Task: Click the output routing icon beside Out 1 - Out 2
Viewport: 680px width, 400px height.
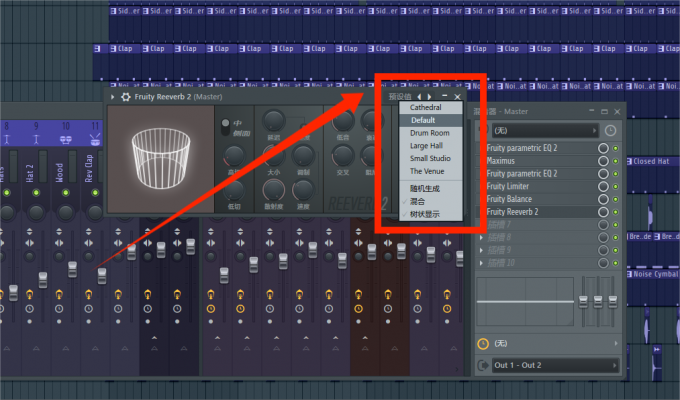Action: [483, 365]
